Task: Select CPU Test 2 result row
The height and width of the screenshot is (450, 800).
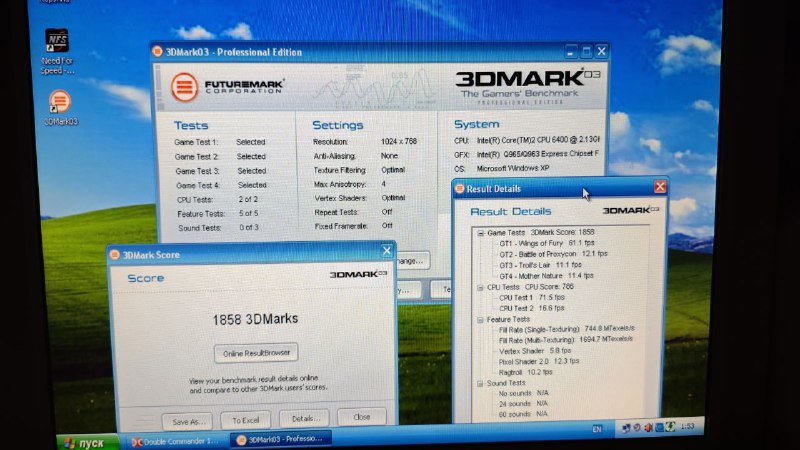Action: 532,308
